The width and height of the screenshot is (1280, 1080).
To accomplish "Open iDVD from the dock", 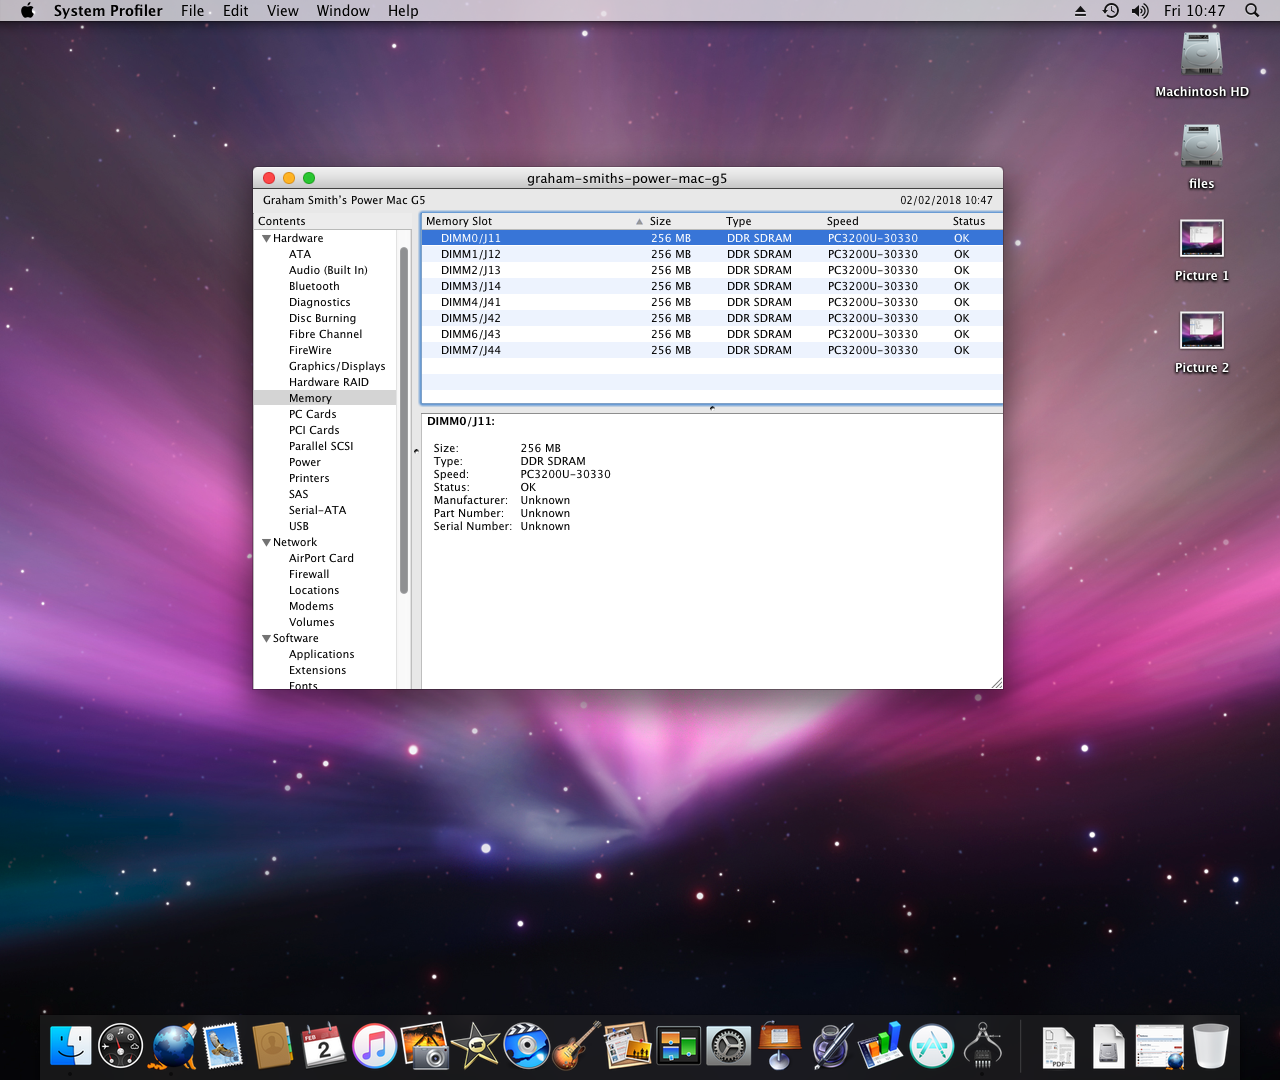I will [x=526, y=1046].
